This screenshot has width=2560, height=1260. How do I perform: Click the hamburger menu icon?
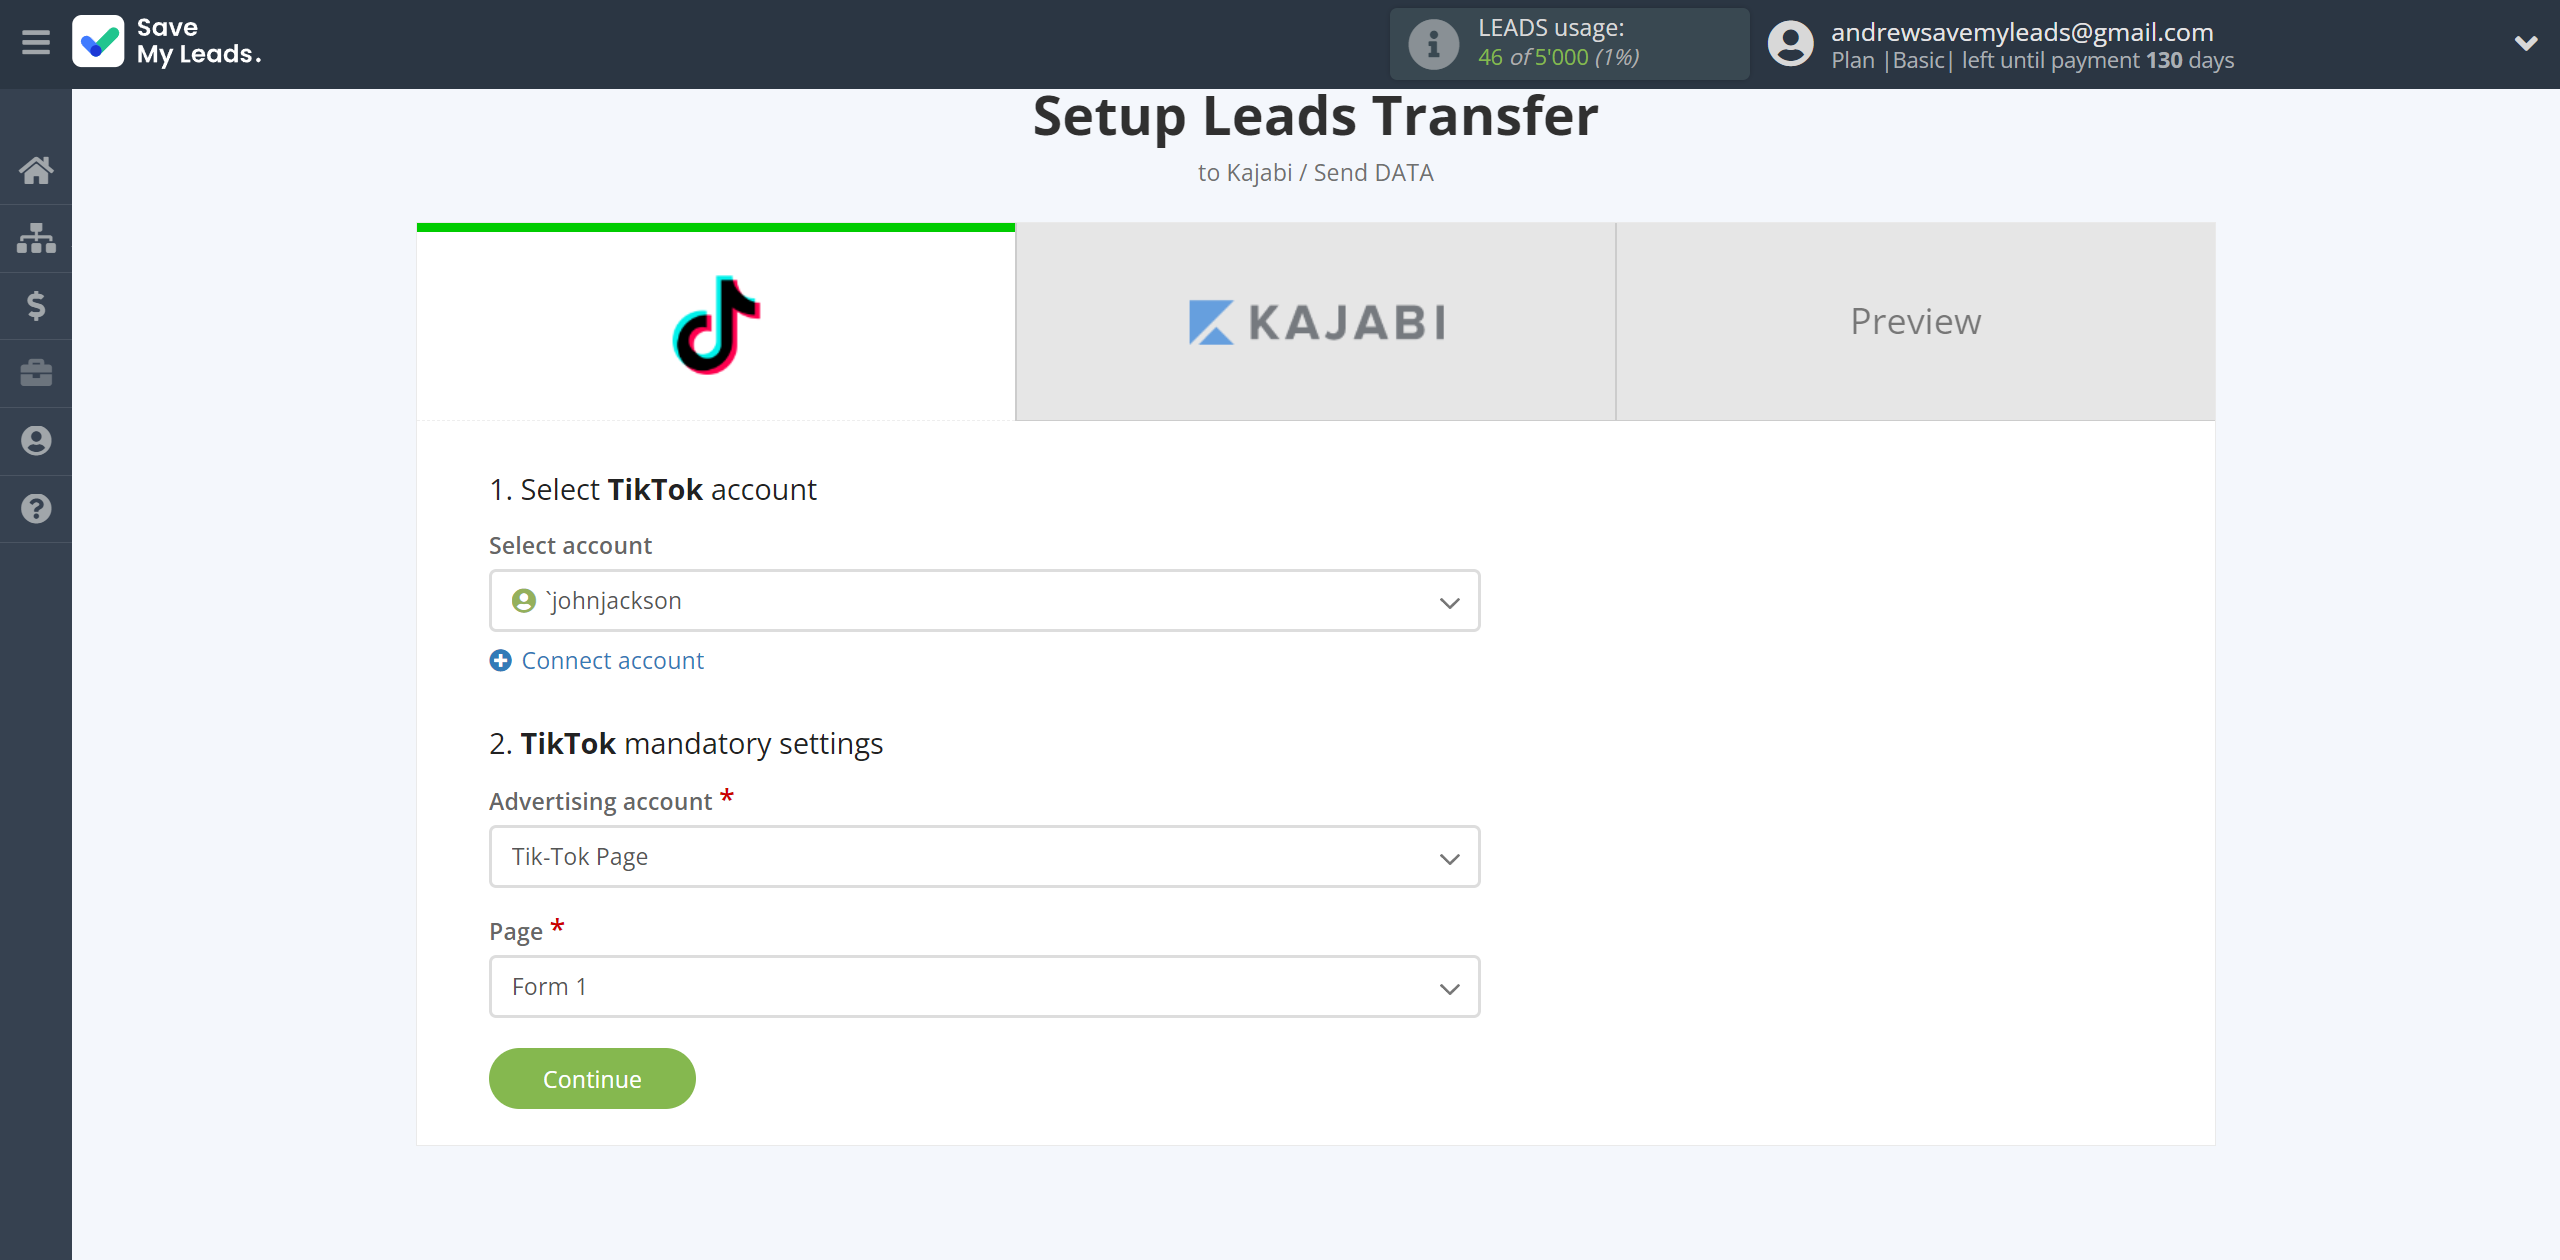[x=36, y=44]
